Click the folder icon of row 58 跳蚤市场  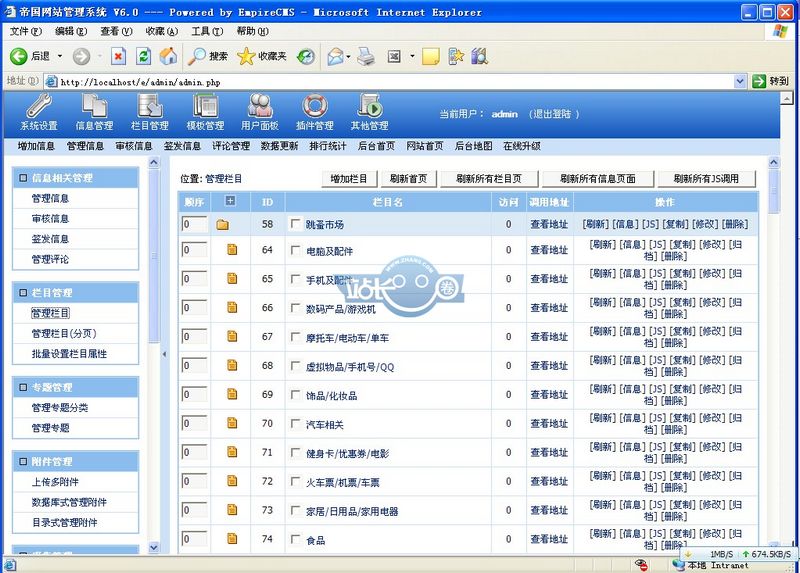pos(222,225)
